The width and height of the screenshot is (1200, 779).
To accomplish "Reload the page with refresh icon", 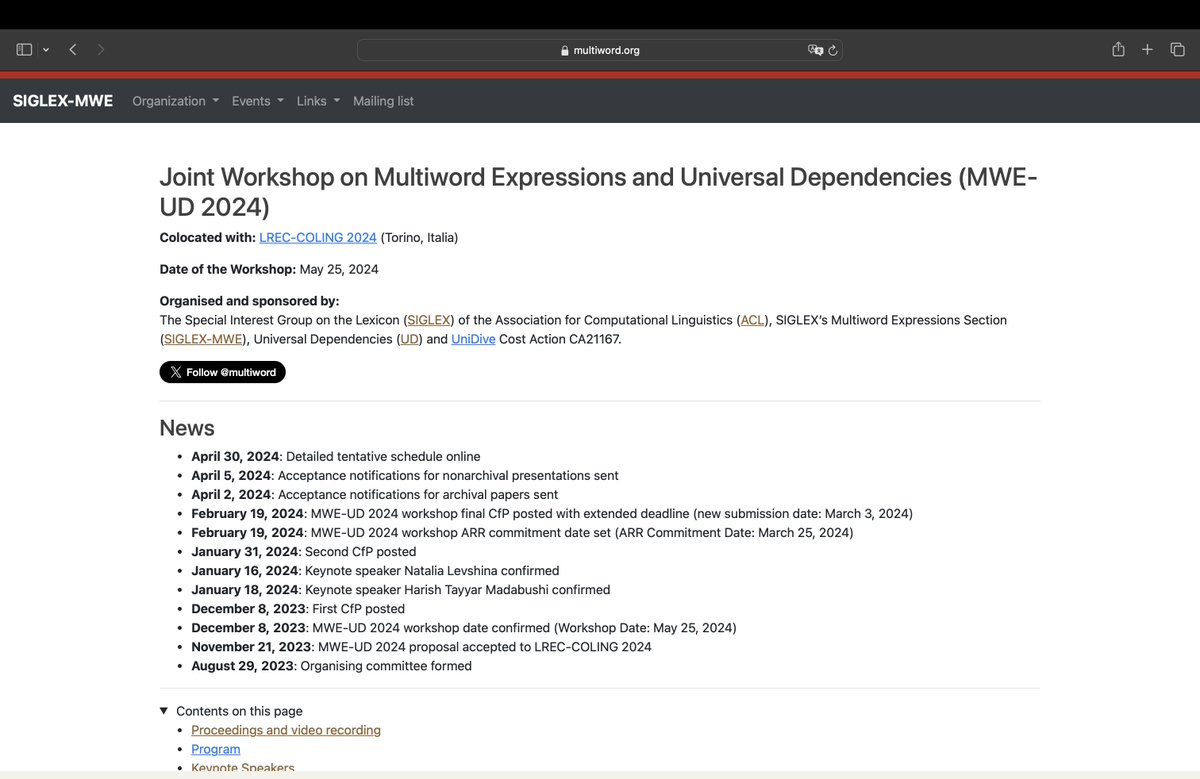I will pos(833,50).
